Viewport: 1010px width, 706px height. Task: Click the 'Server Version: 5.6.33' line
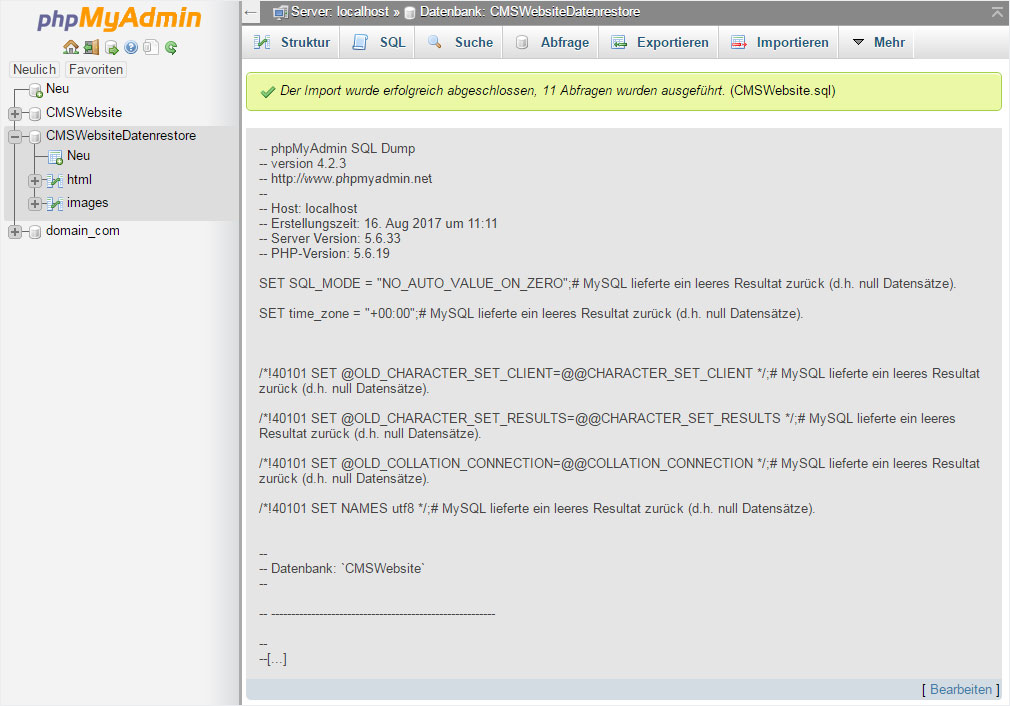click(x=330, y=238)
